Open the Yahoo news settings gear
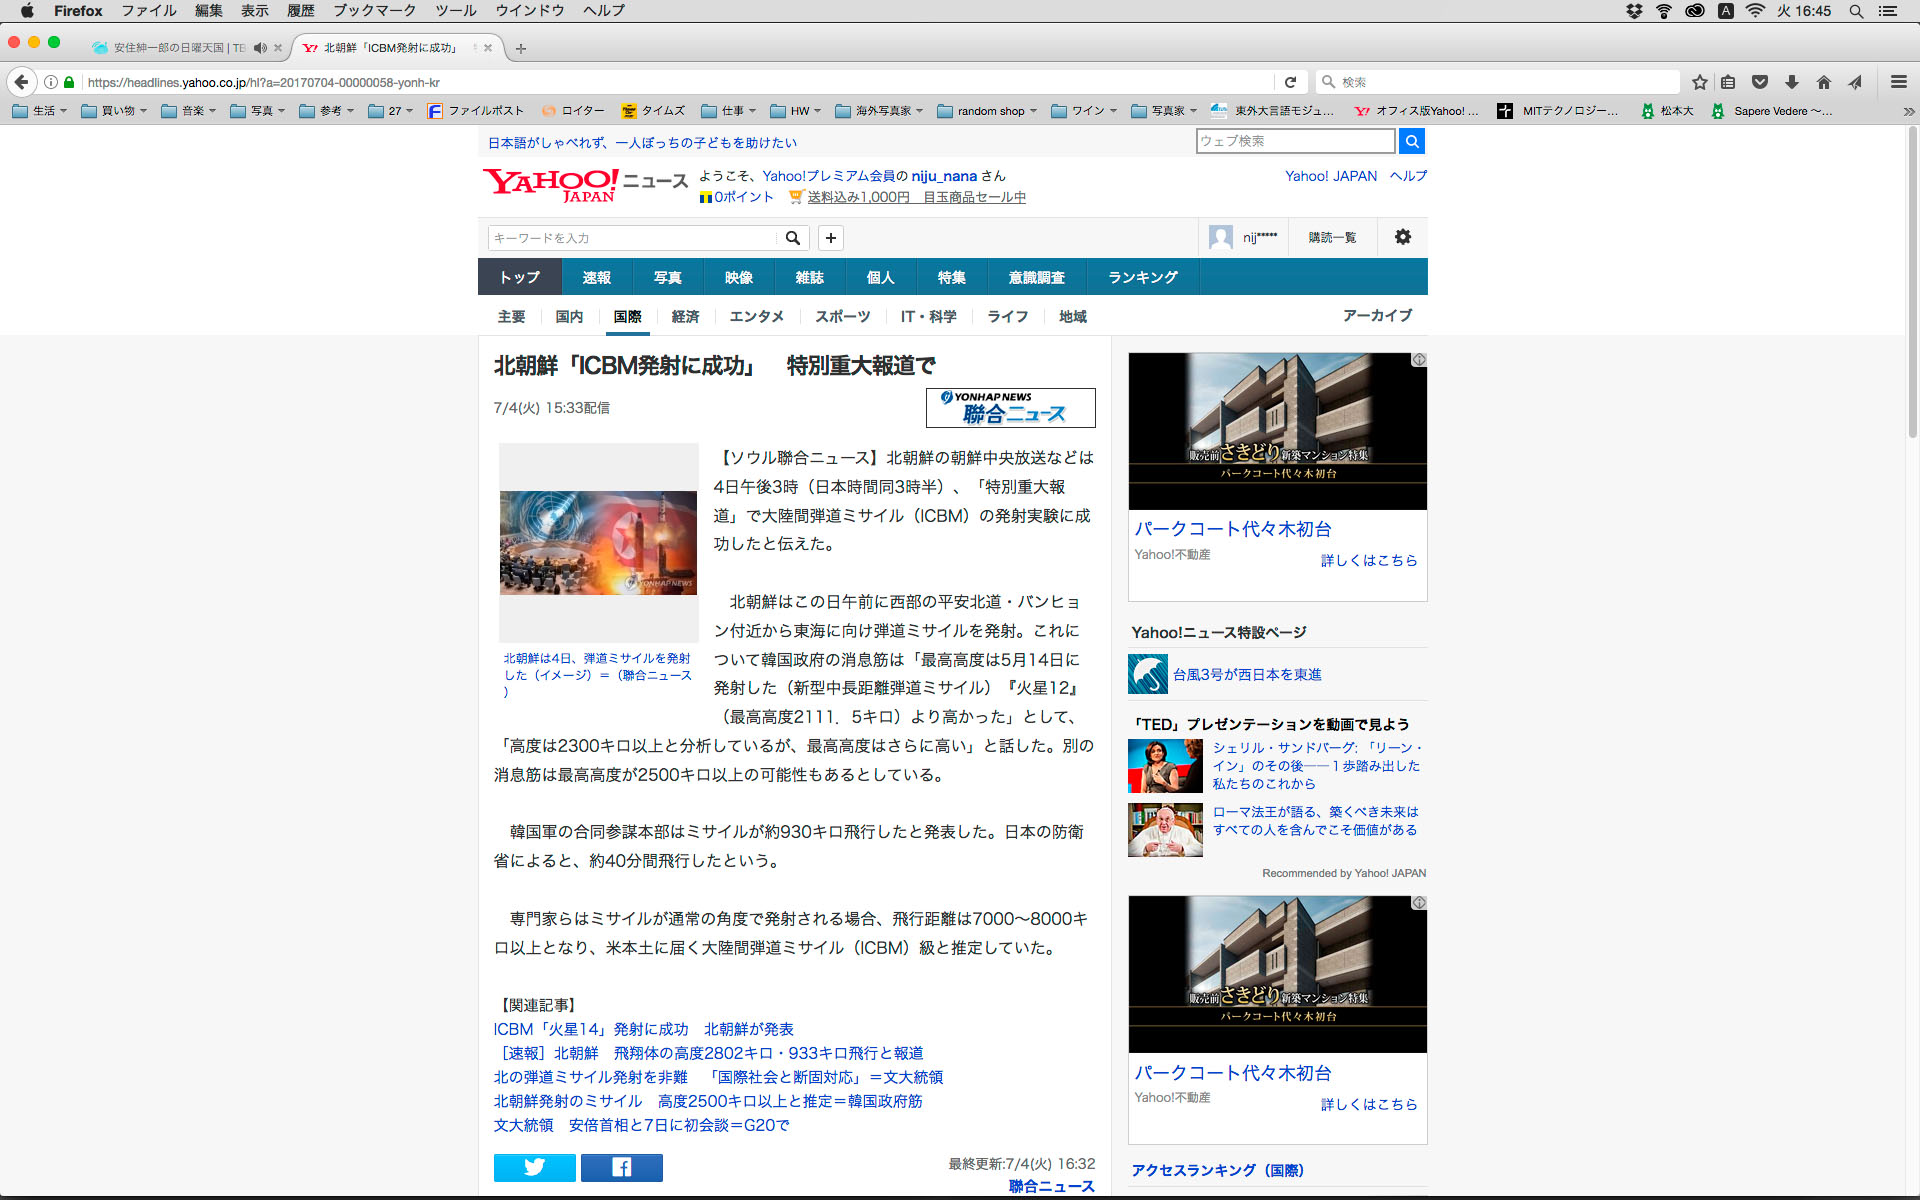Viewport: 1920px width, 1200px height. click(x=1402, y=237)
